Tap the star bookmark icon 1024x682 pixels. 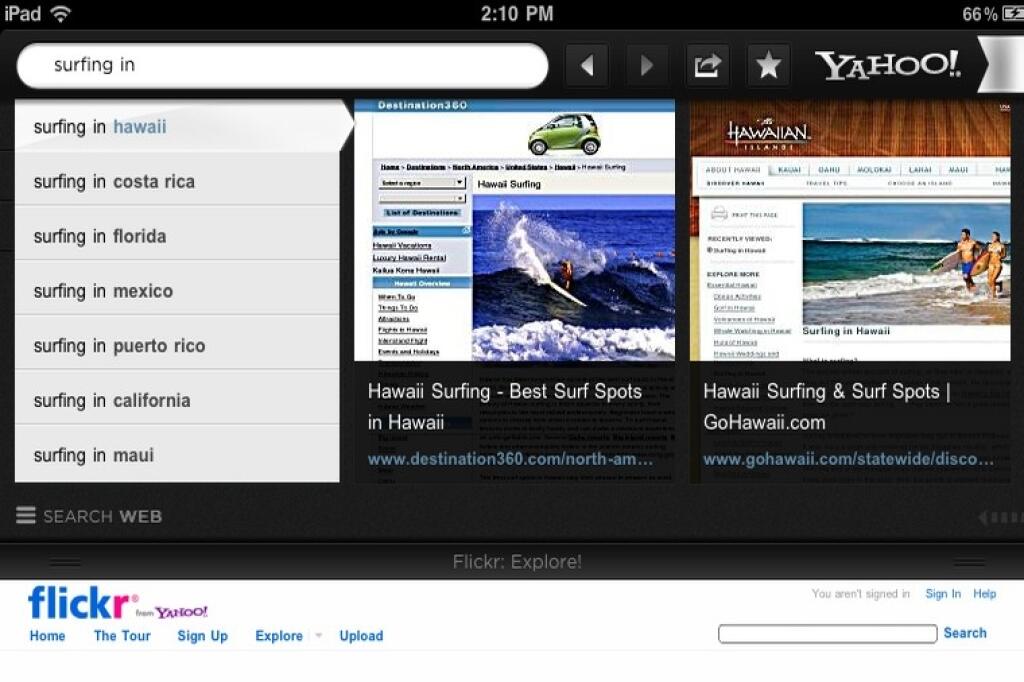768,65
